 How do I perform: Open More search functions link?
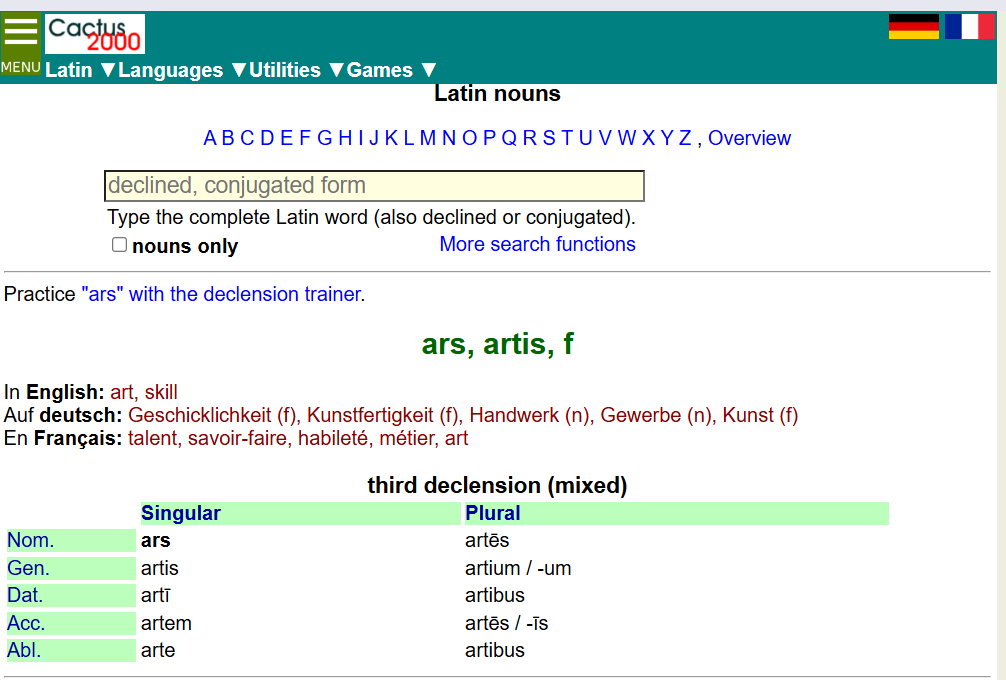pos(538,244)
